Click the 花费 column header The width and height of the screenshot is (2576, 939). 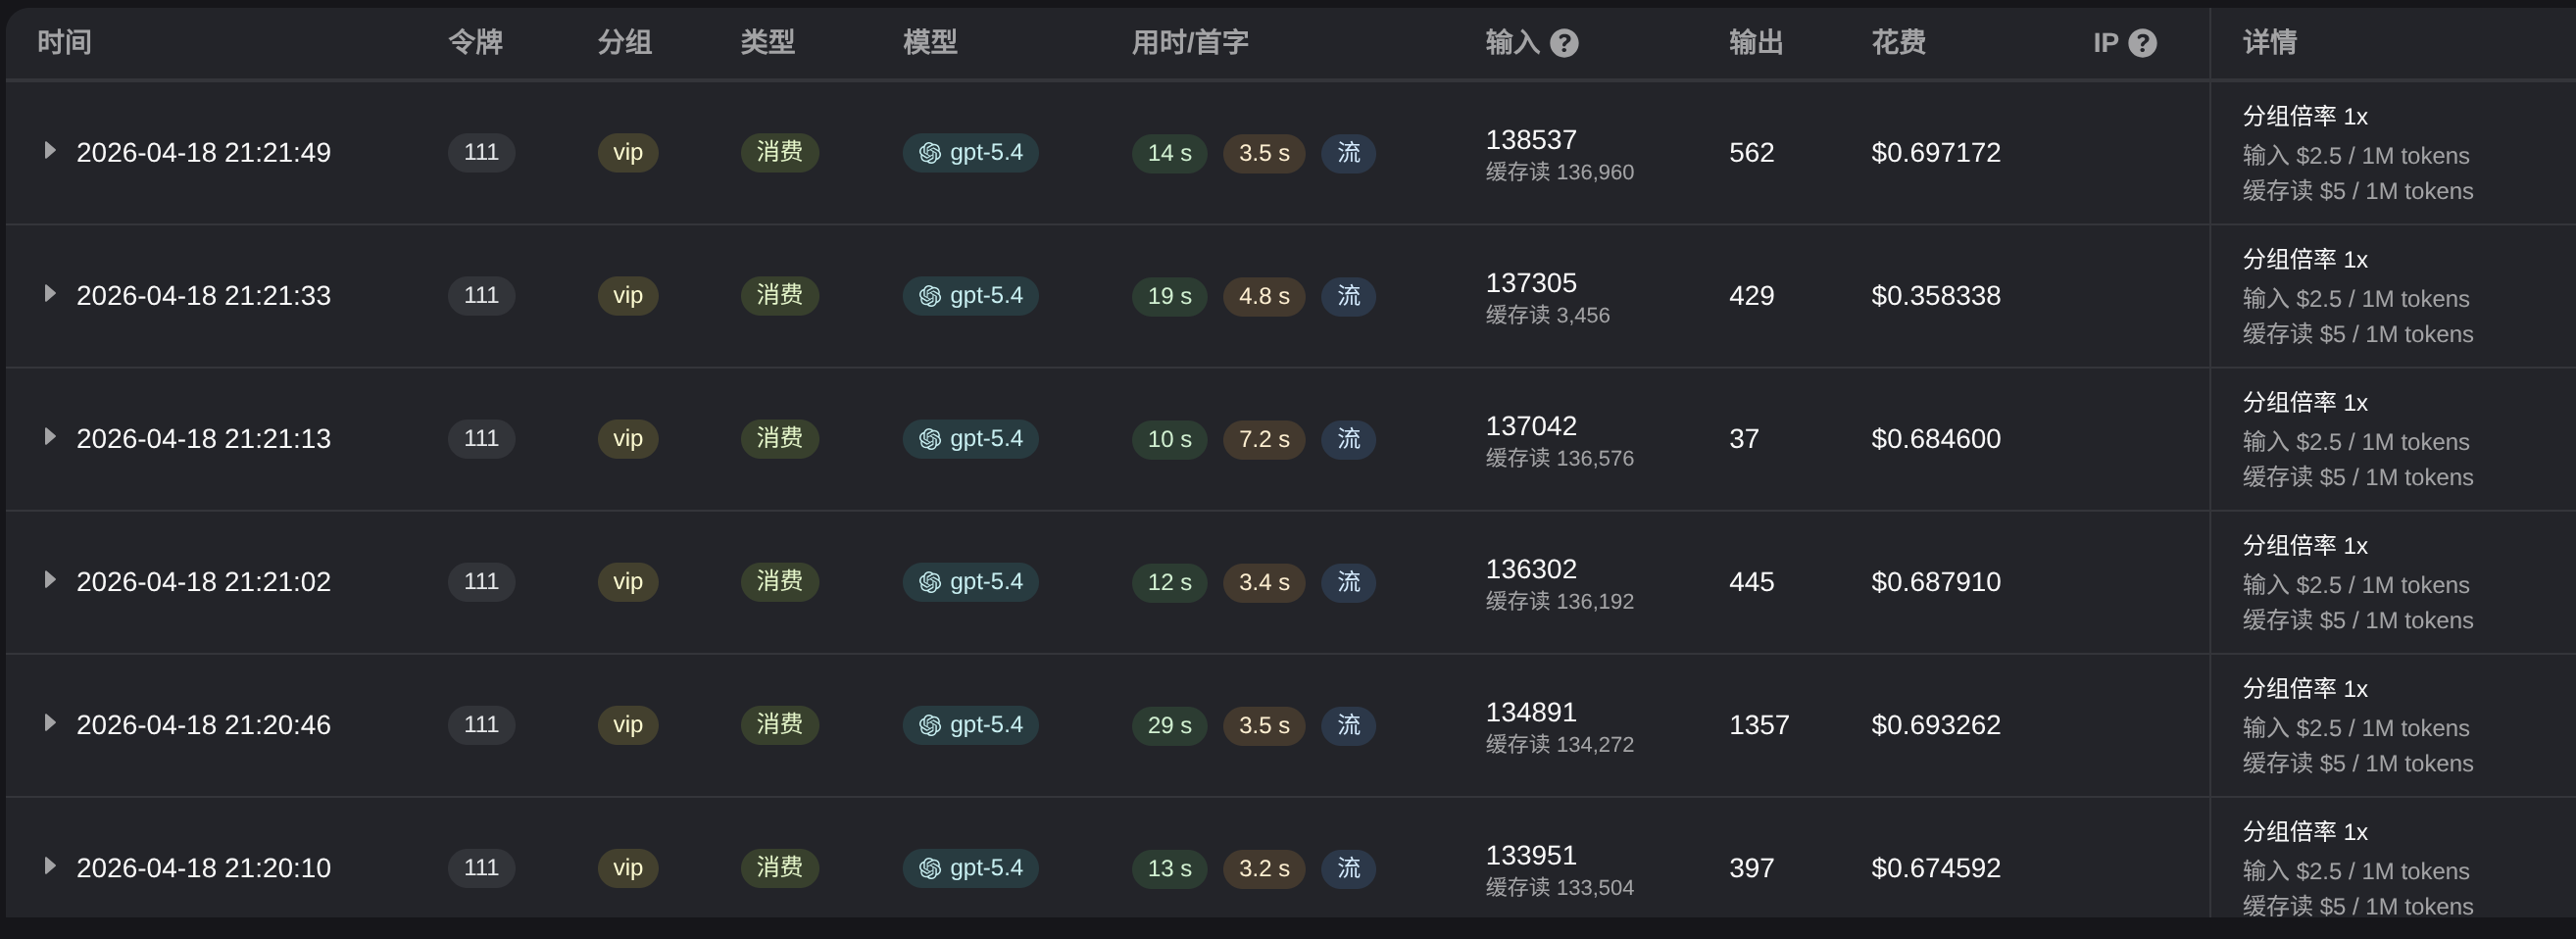coord(1898,42)
